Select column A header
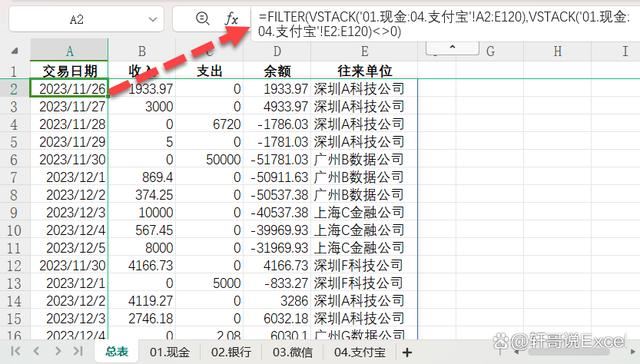The height and width of the screenshot is (364, 640). [69, 51]
